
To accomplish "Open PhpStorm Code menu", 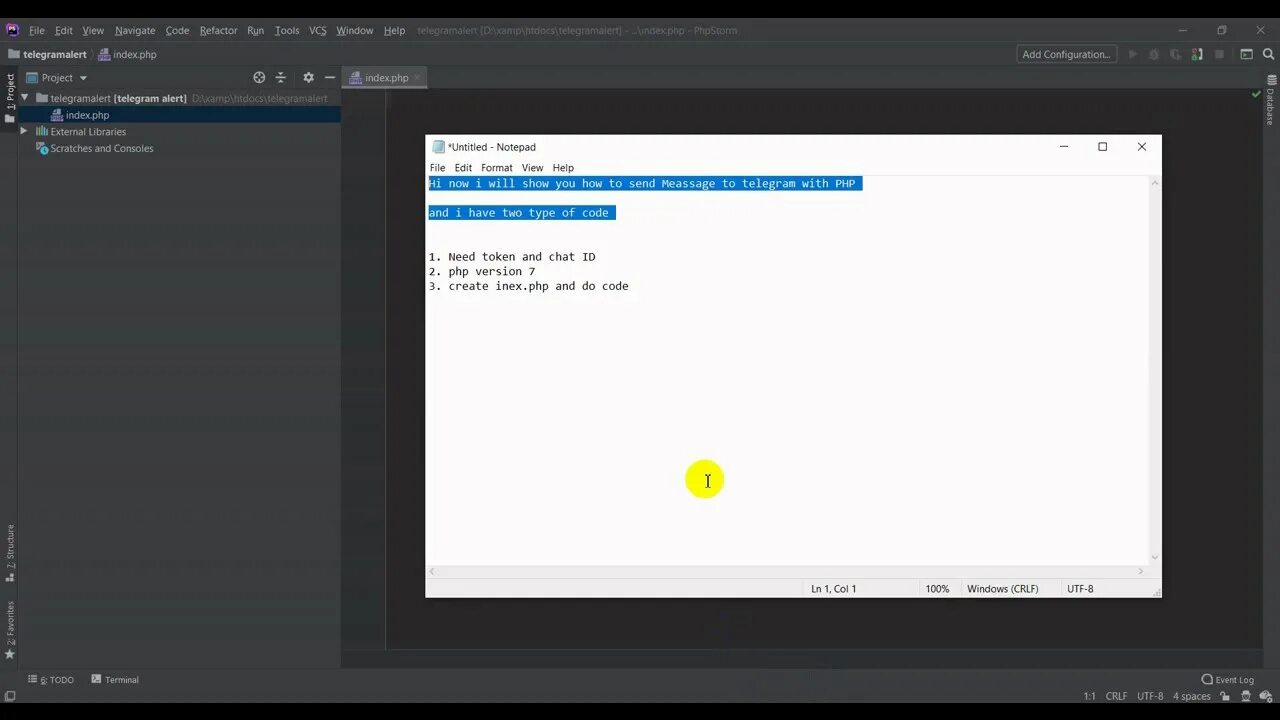I will tap(177, 30).
